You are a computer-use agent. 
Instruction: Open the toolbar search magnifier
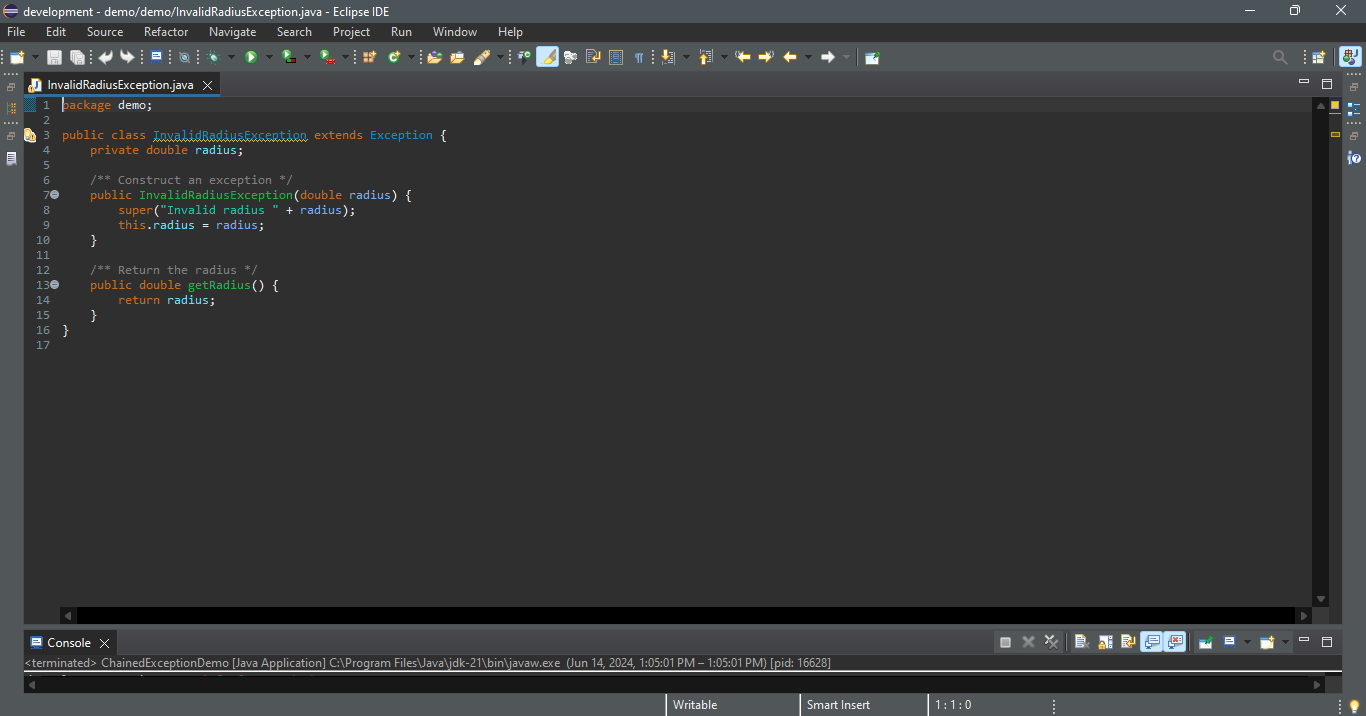pyautogui.click(x=1280, y=58)
